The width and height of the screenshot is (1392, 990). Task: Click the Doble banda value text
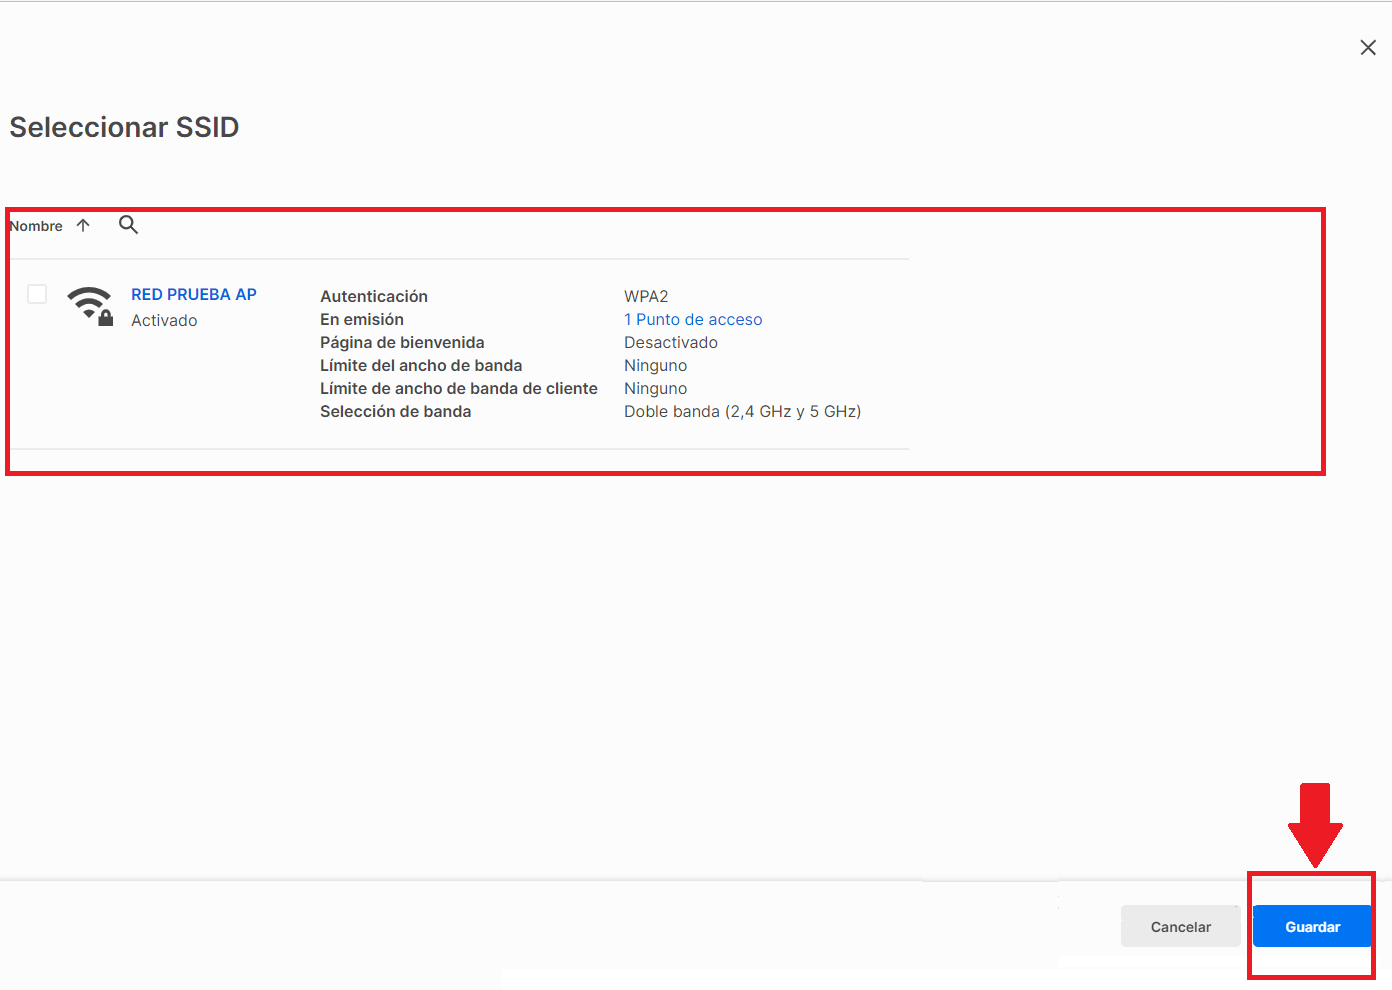click(742, 412)
